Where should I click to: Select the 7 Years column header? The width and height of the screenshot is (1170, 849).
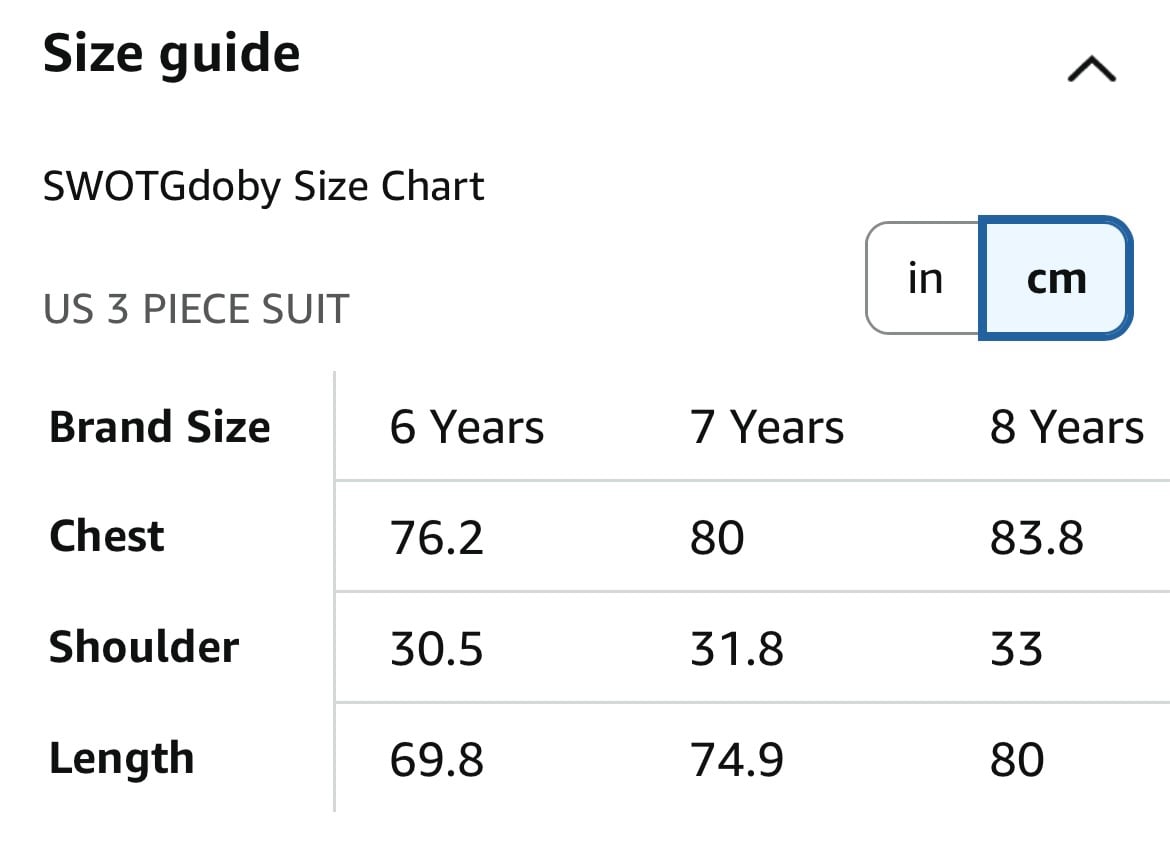click(766, 427)
